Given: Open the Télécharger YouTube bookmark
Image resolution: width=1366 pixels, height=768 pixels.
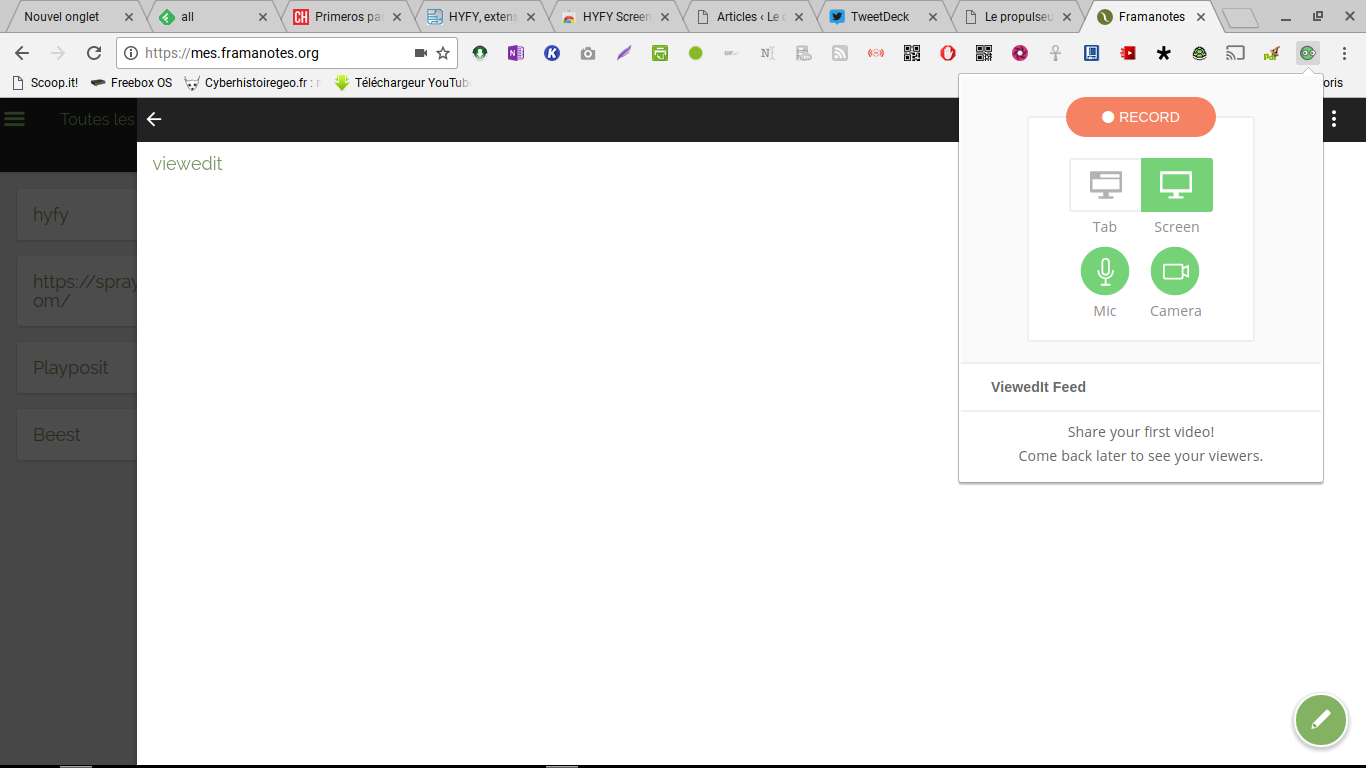Looking at the screenshot, I should pyautogui.click(x=402, y=83).
